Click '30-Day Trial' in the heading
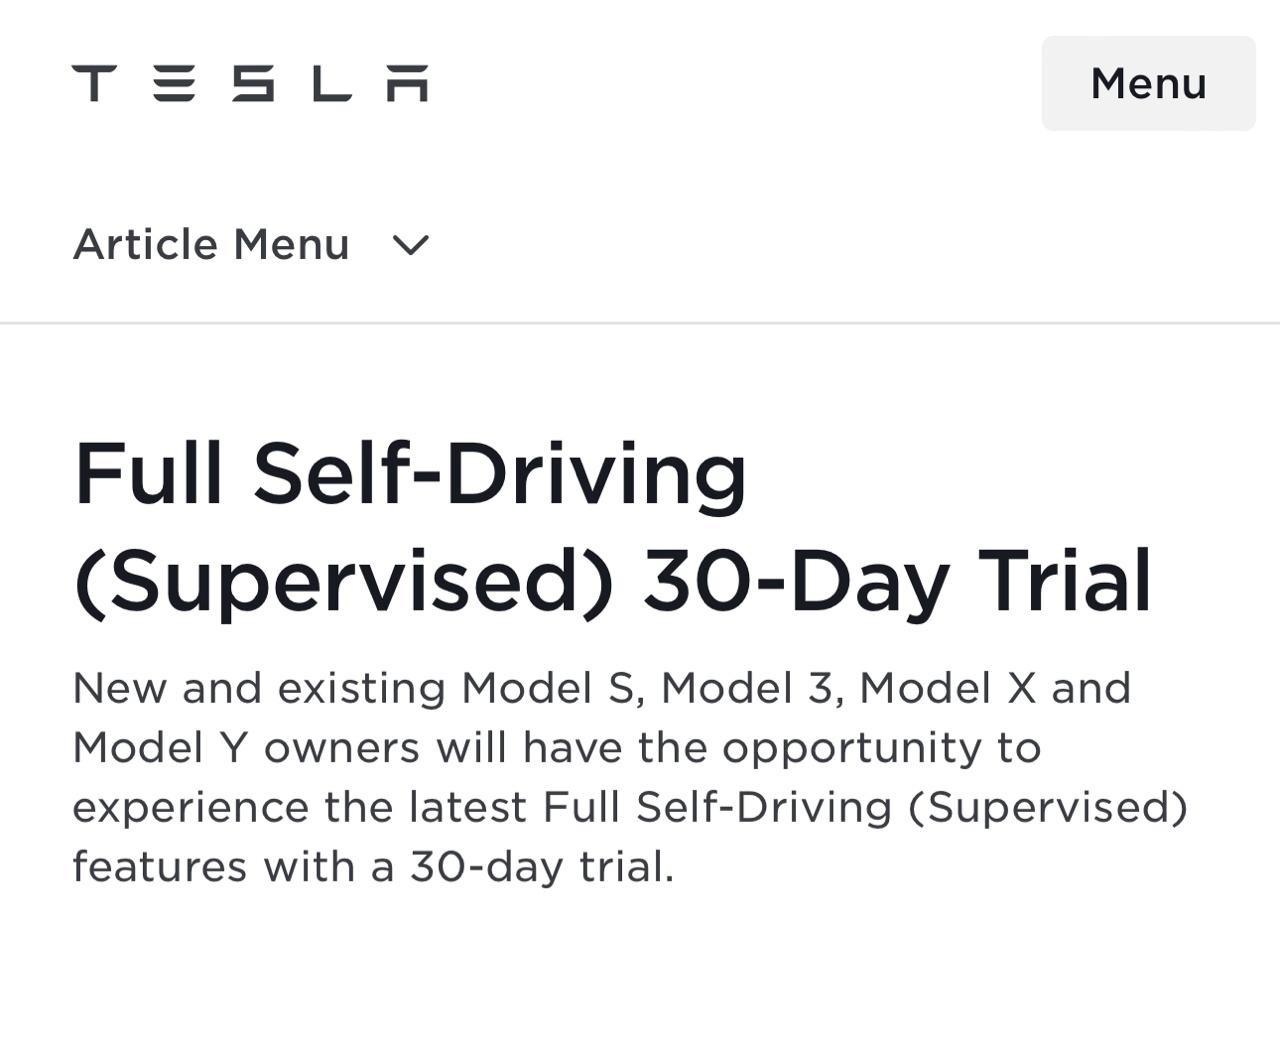The width and height of the screenshot is (1280, 1058). click(897, 582)
